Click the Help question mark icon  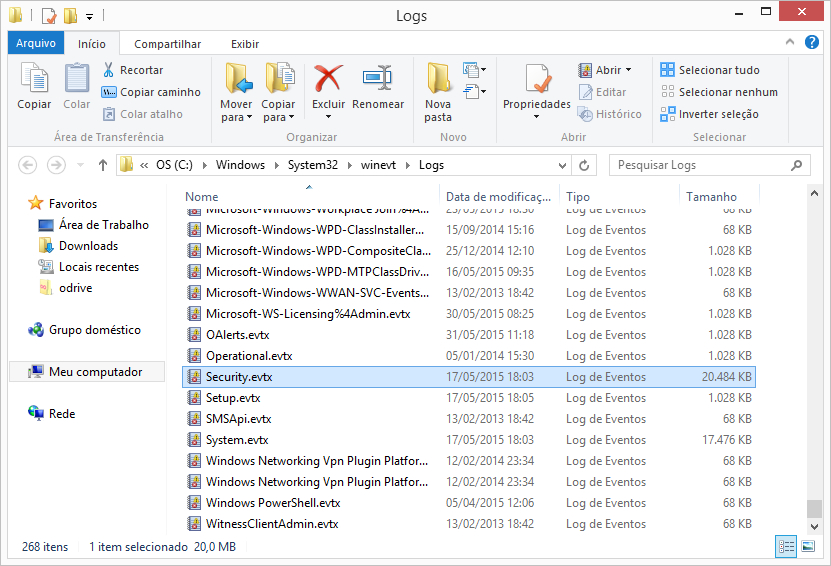coord(811,42)
